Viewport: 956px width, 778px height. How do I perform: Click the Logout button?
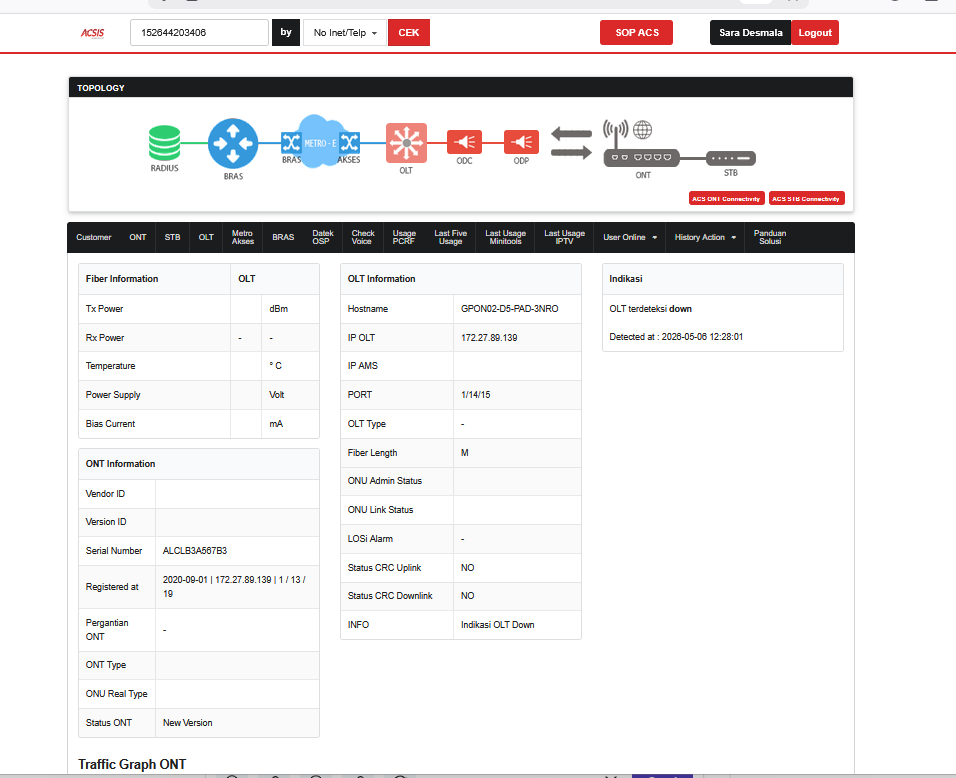(815, 33)
